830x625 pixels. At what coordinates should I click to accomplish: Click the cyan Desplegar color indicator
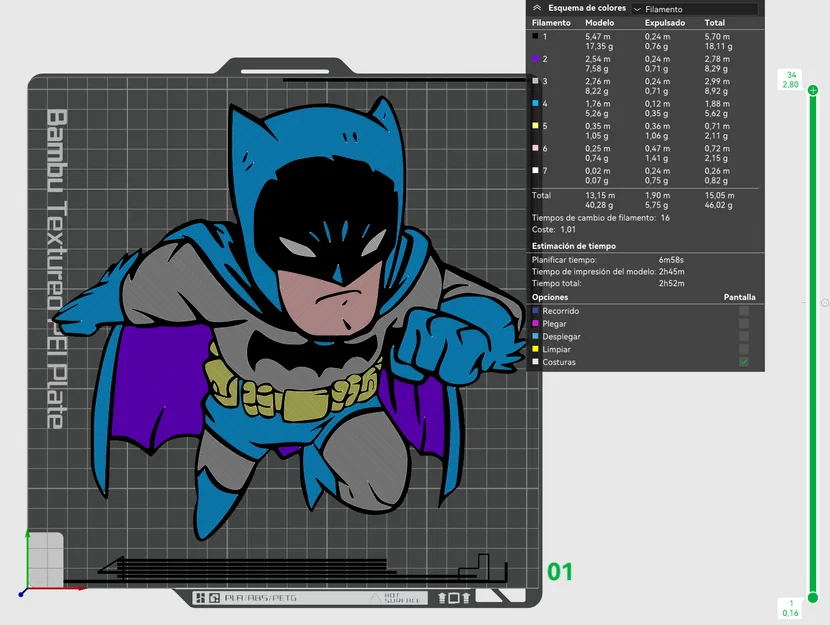click(x=534, y=337)
